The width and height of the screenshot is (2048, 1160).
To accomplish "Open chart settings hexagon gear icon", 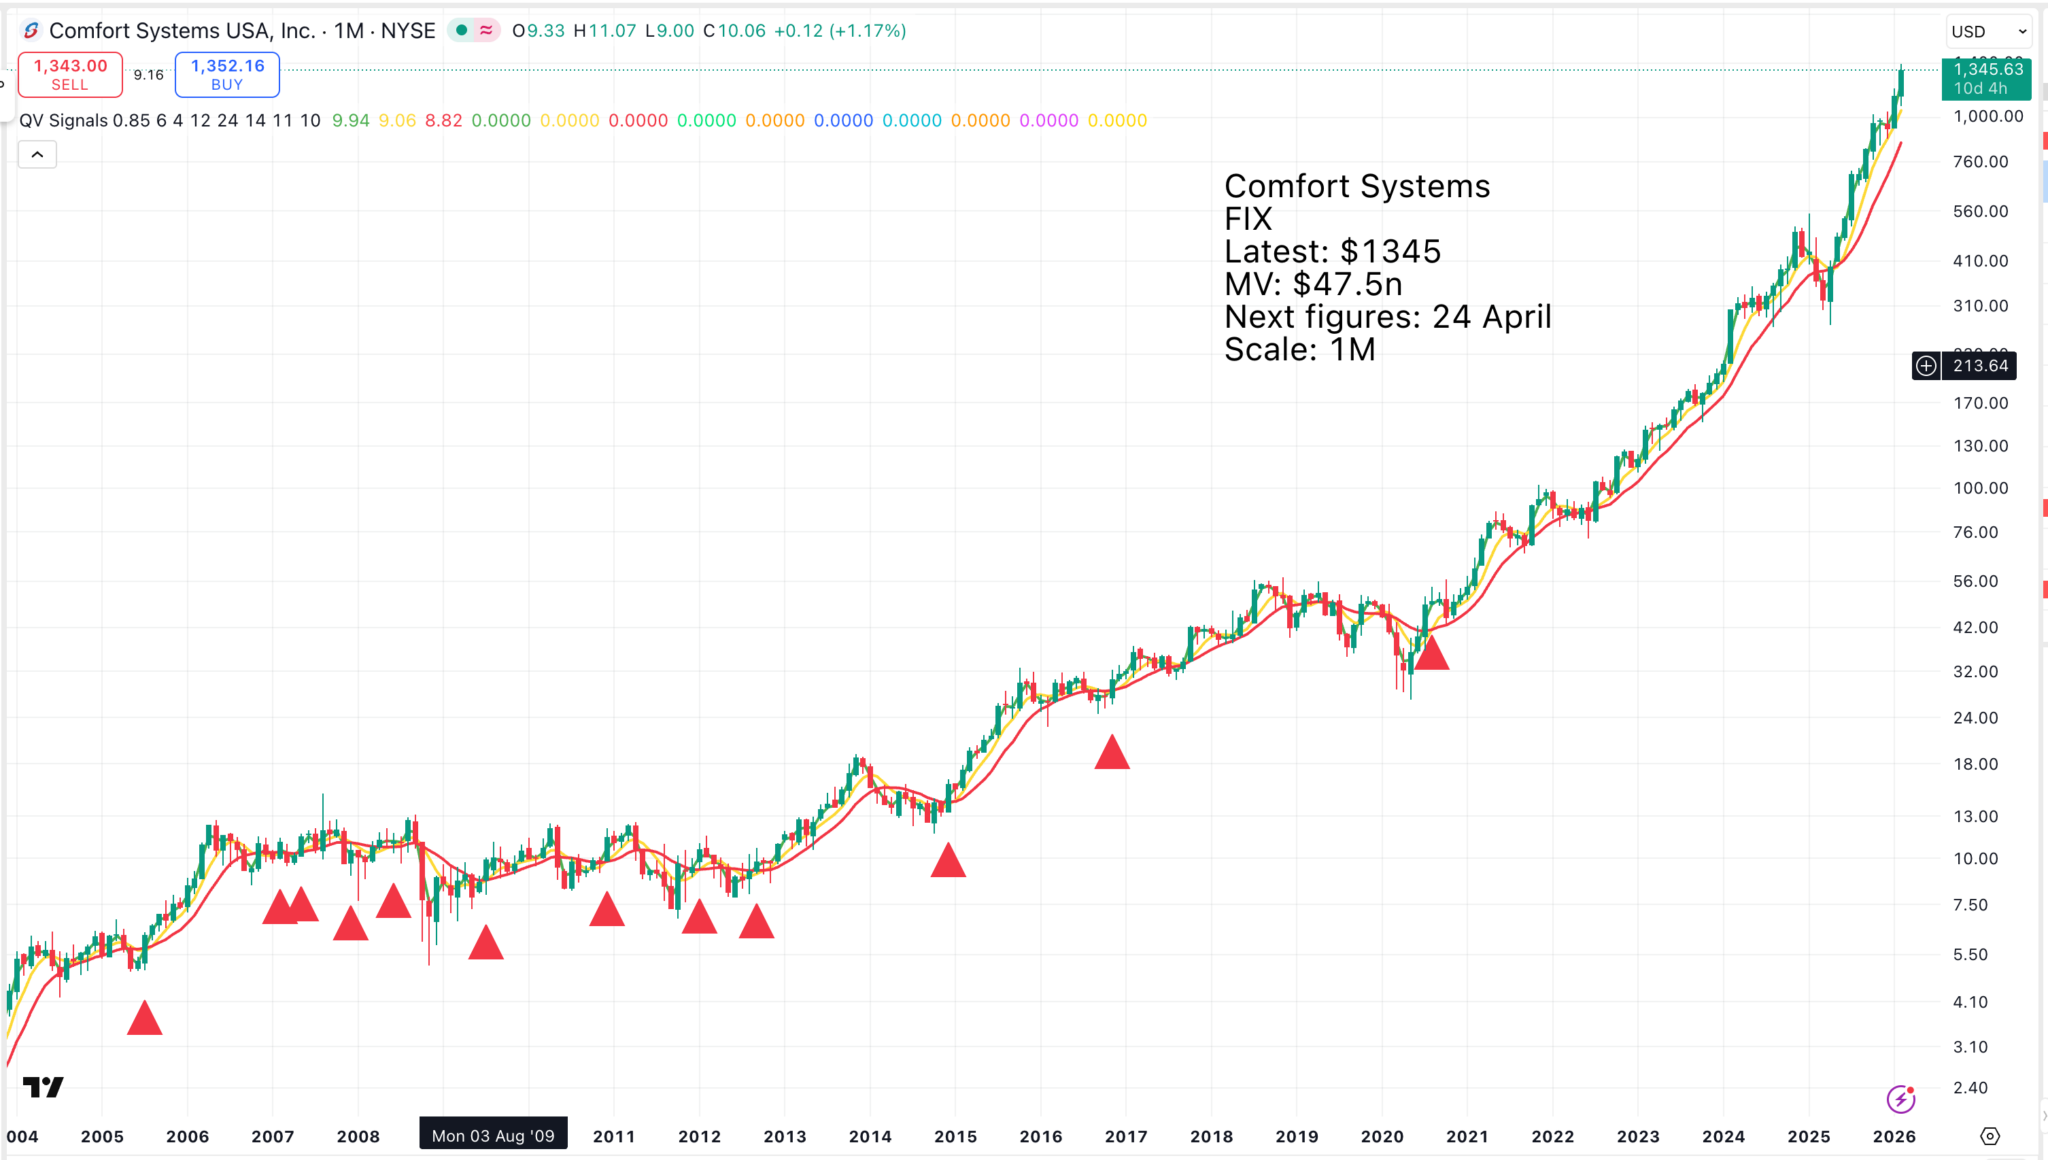I will tap(1990, 1136).
